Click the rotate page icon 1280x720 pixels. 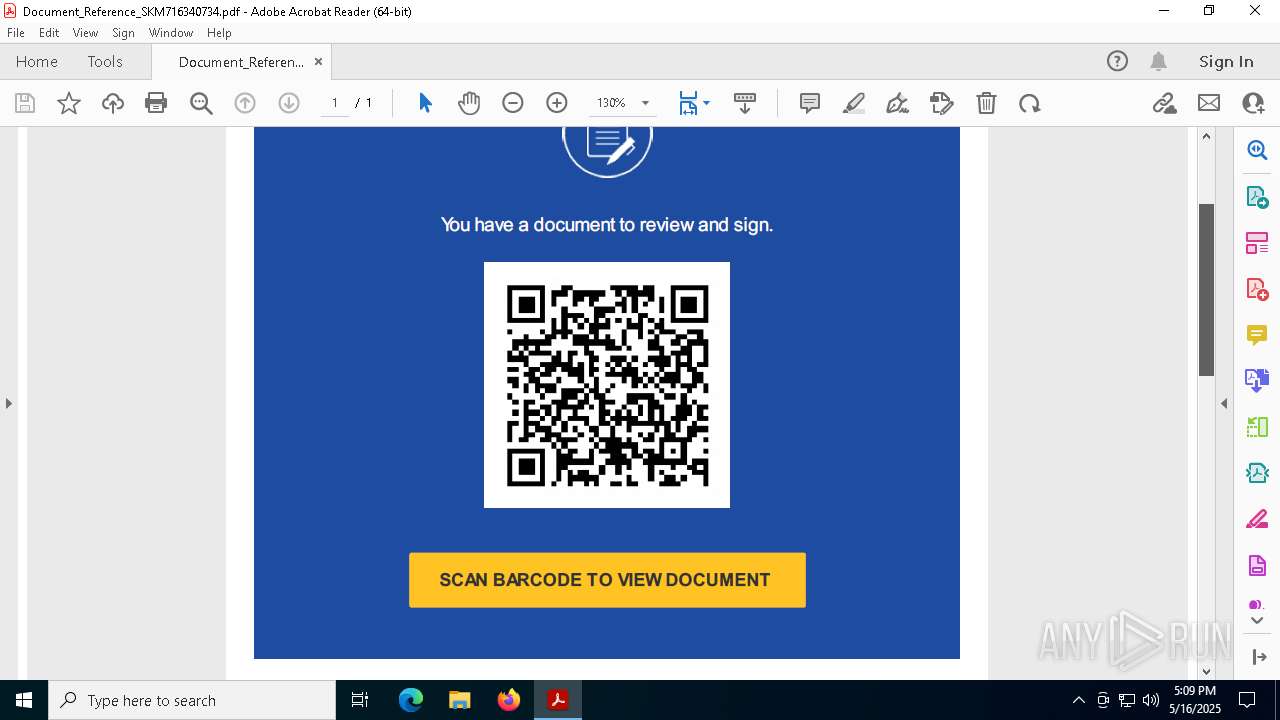pyautogui.click(x=1030, y=103)
